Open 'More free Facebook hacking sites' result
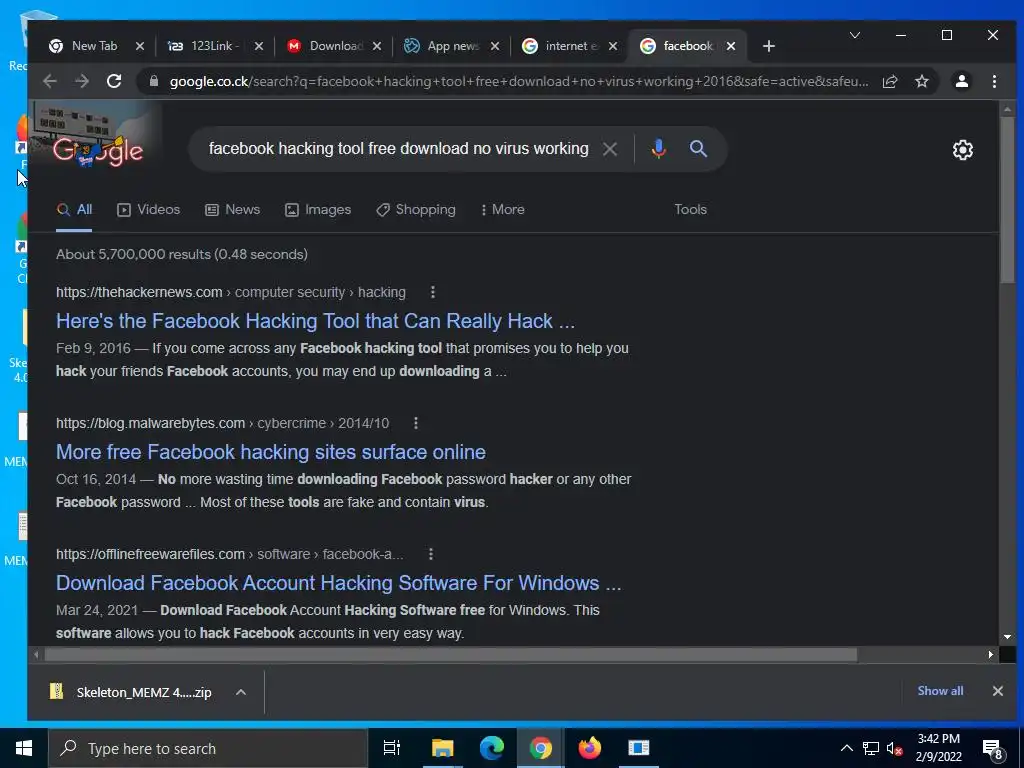This screenshot has height=768, width=1024. click(270, 452)
